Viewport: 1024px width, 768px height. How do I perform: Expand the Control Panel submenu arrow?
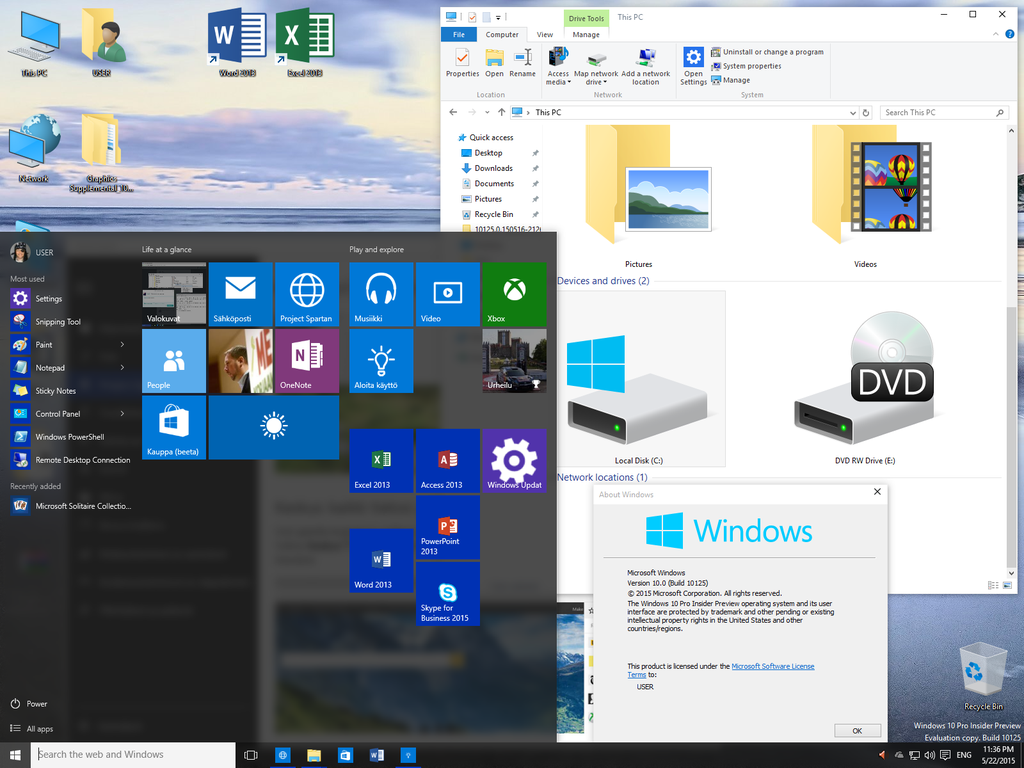pyautogui.click(x=122, y=413)
